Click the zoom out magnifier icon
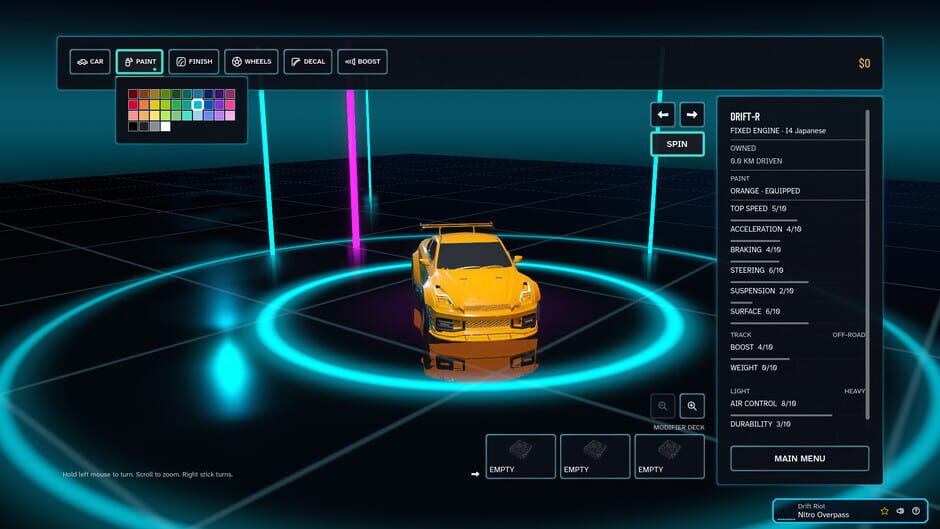Image resolution: width=940 pixels, height=529 pixels. point(662,406)
